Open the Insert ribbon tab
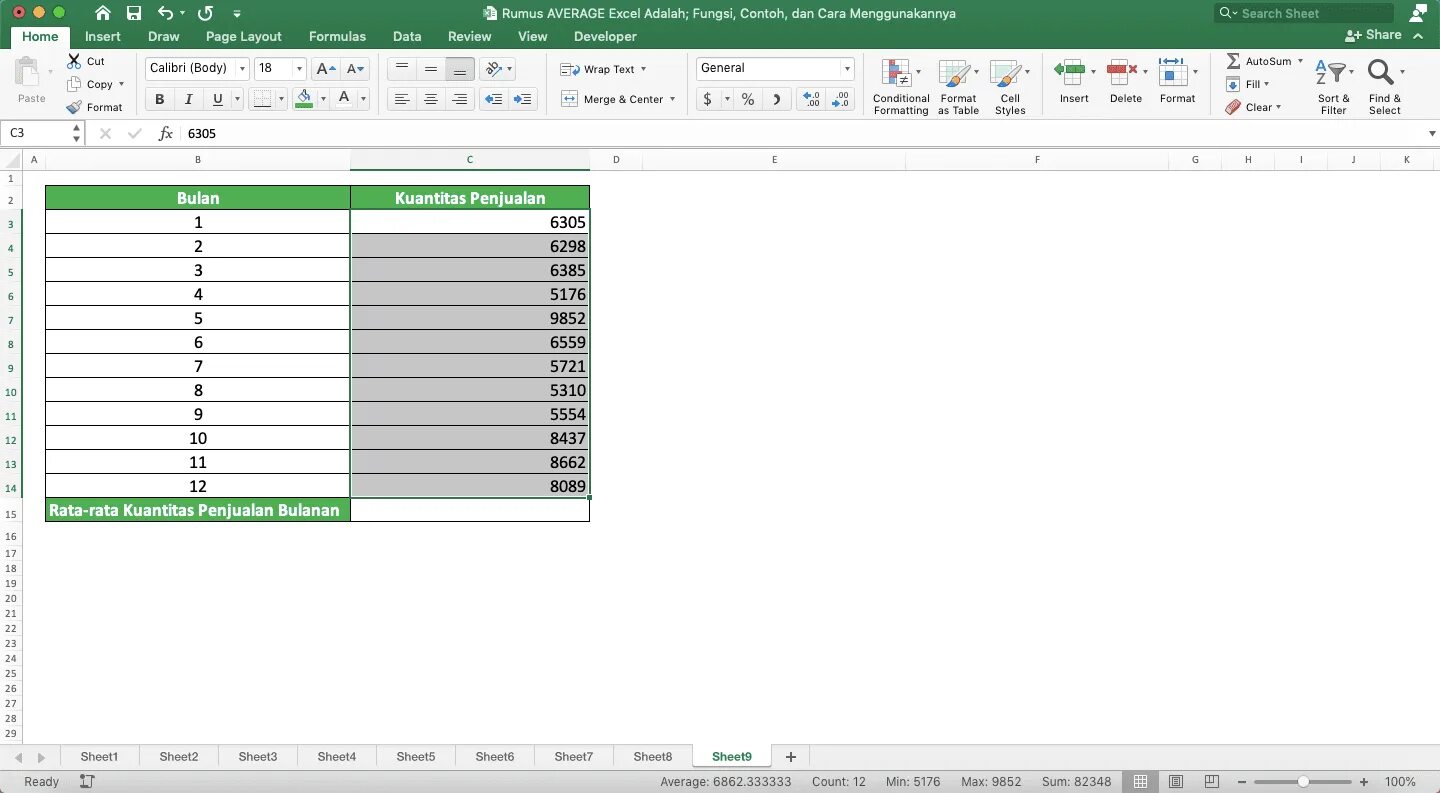 click(103, 36)
